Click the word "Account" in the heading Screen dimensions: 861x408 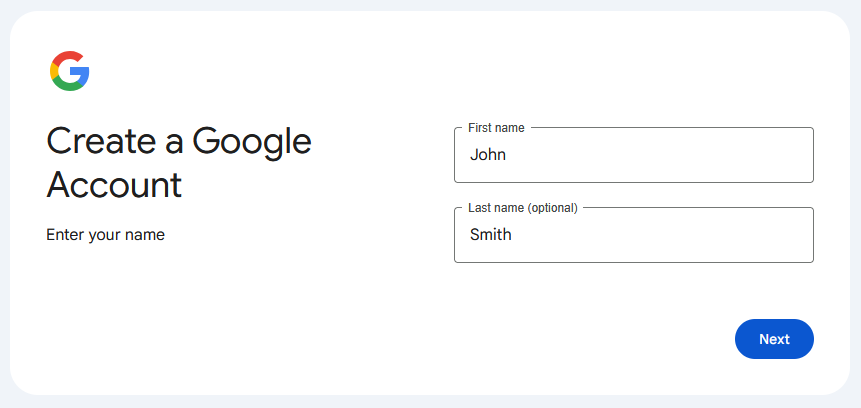(114, 185)
